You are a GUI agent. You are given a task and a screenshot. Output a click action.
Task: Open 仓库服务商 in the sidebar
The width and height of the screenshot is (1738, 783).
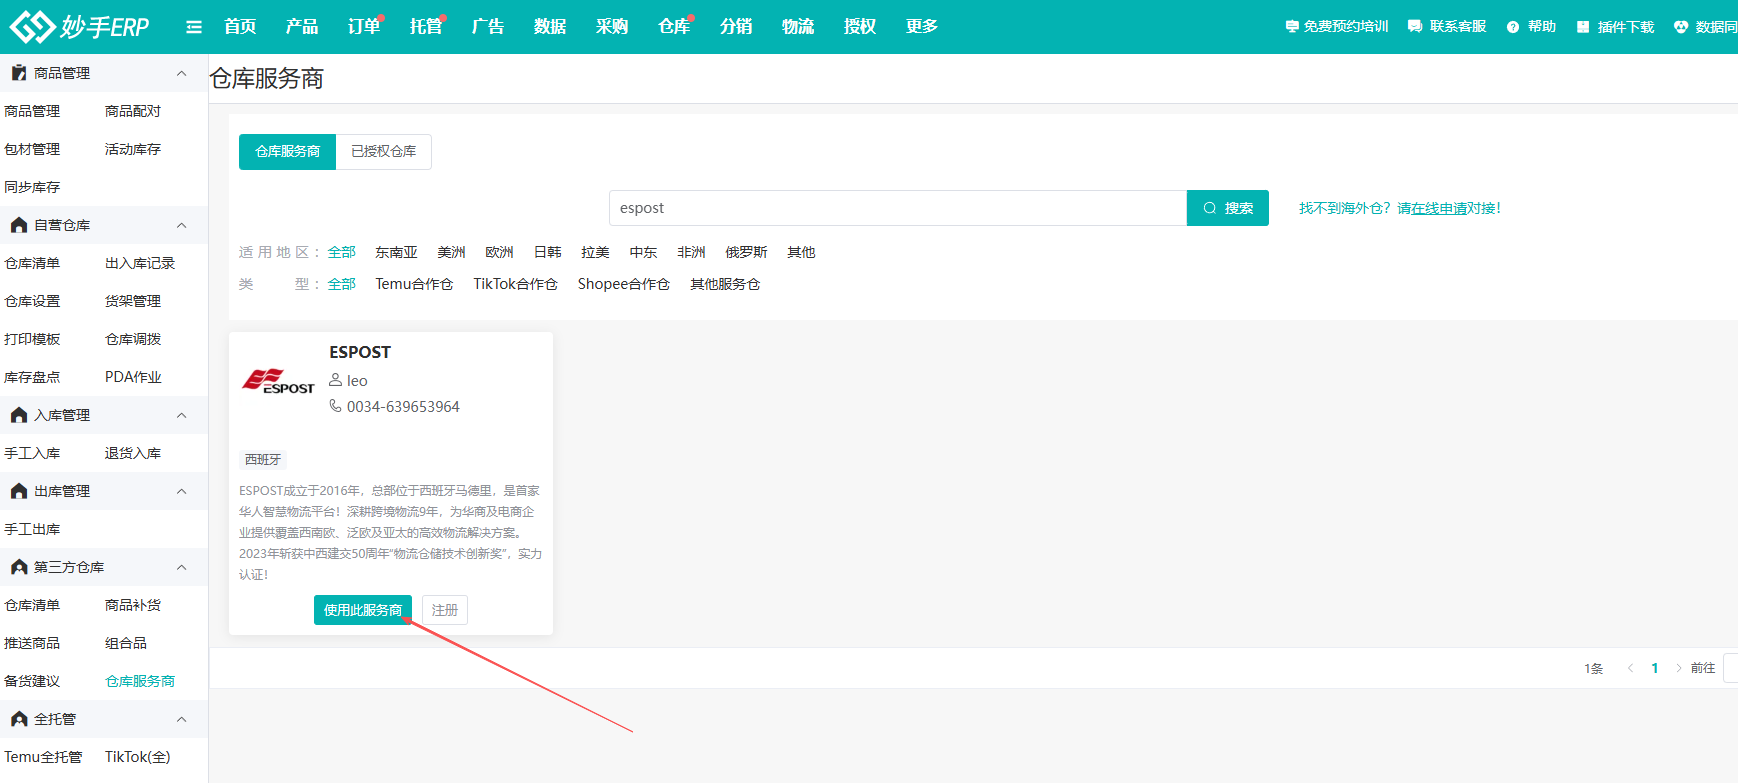point(140,681)
